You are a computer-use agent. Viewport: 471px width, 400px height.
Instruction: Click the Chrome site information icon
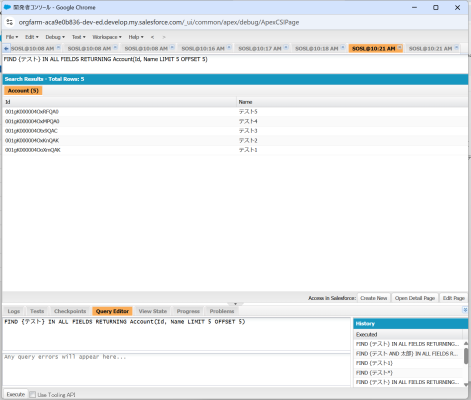[10, 22]
